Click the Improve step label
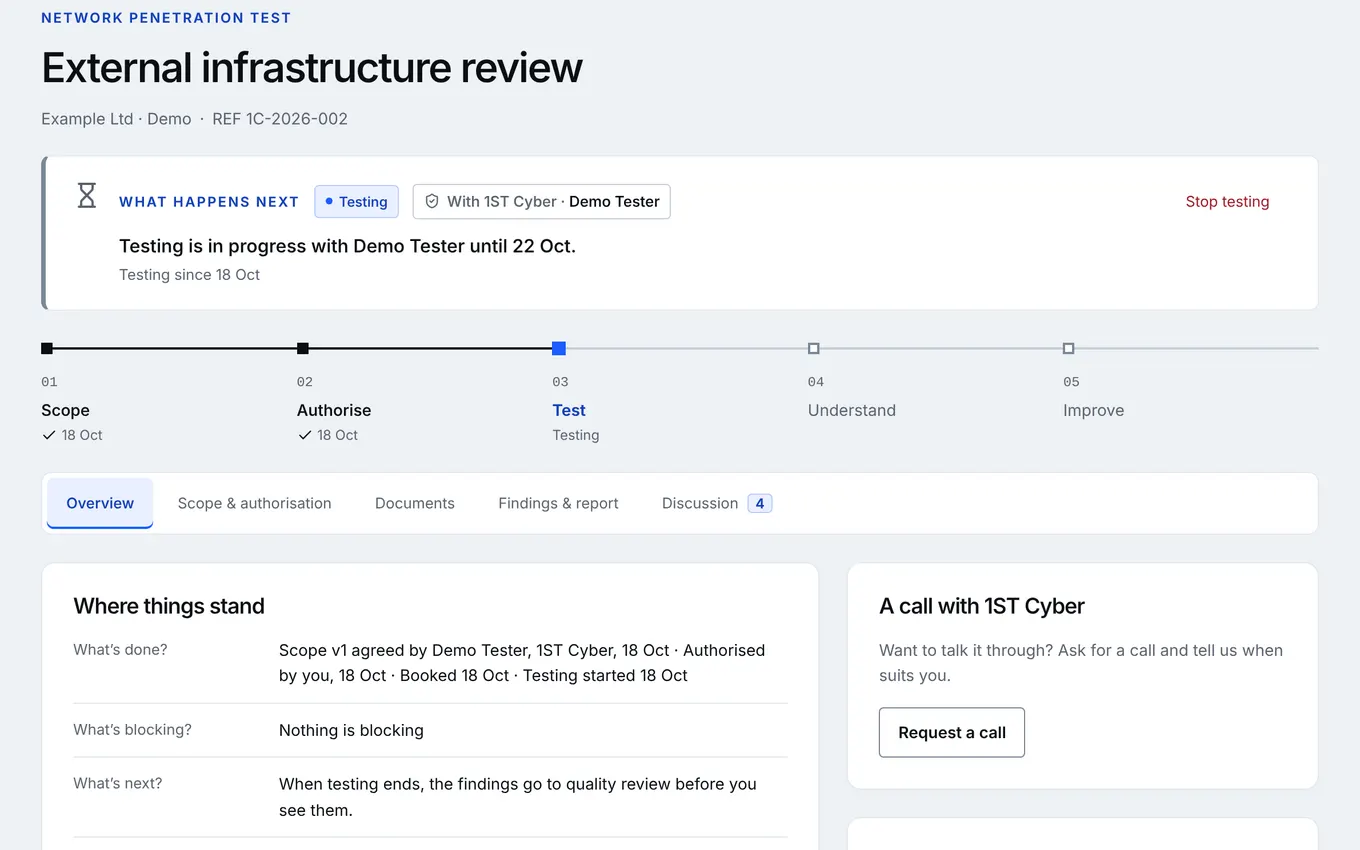 1093,410
